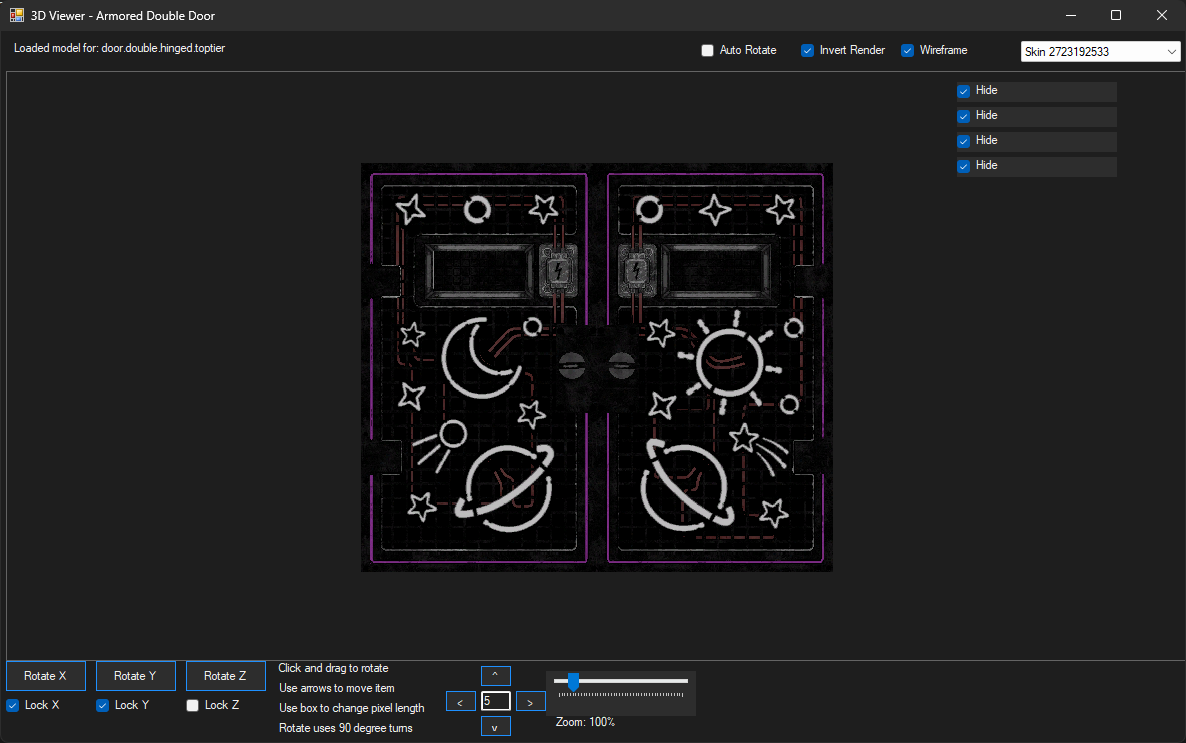
Task: Uncheck the Lock Y checkbox
Action: click(x=102, y=705)
